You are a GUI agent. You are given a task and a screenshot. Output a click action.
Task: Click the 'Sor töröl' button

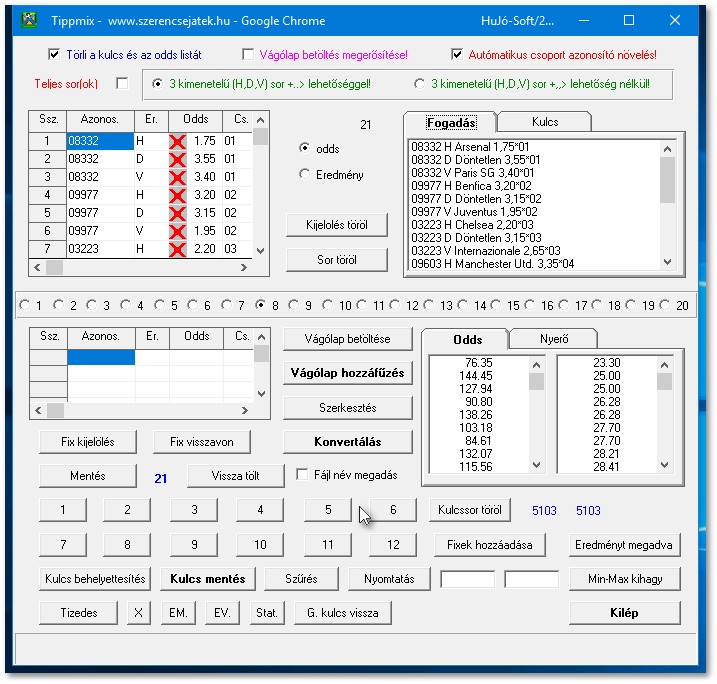pos(337,260)
